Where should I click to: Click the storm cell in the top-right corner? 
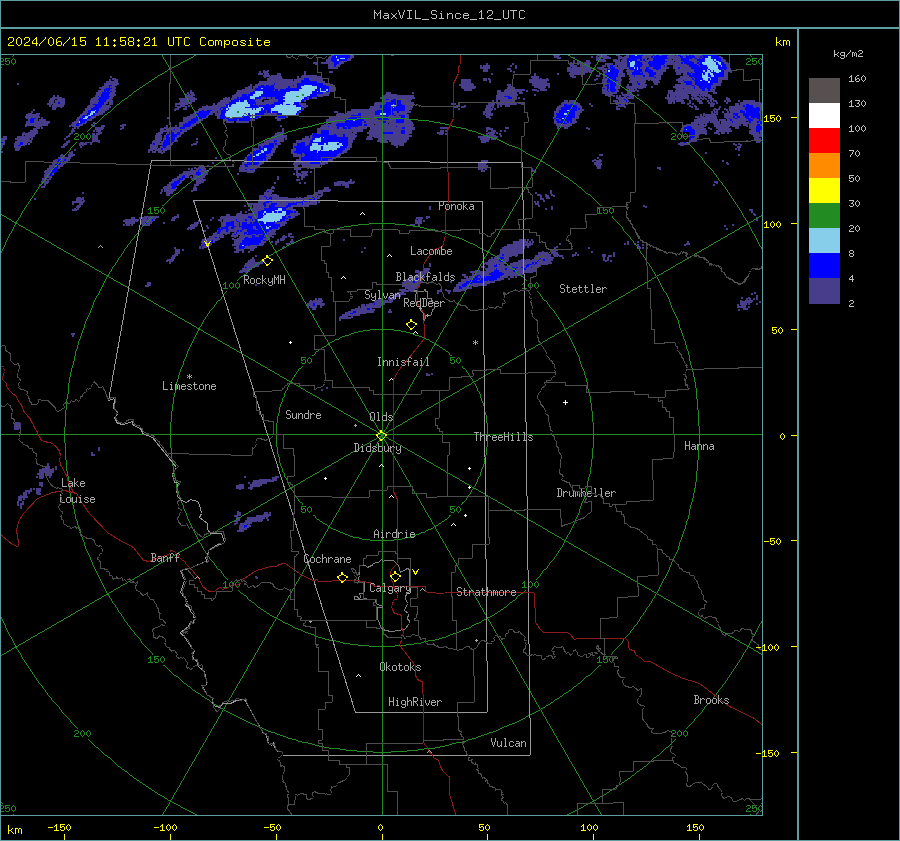point(711,69)
